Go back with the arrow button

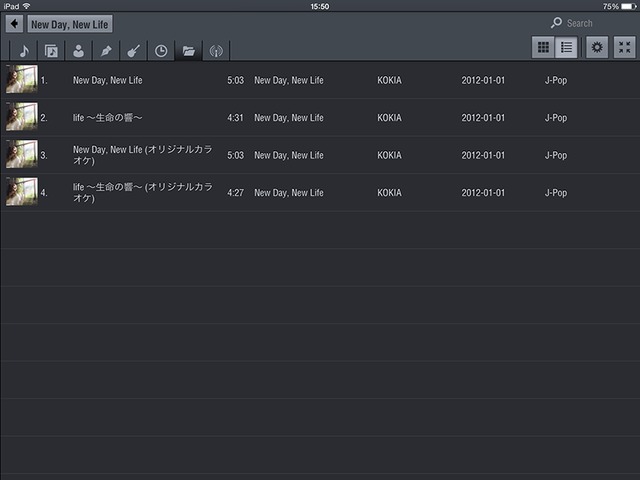pos(14,24)
